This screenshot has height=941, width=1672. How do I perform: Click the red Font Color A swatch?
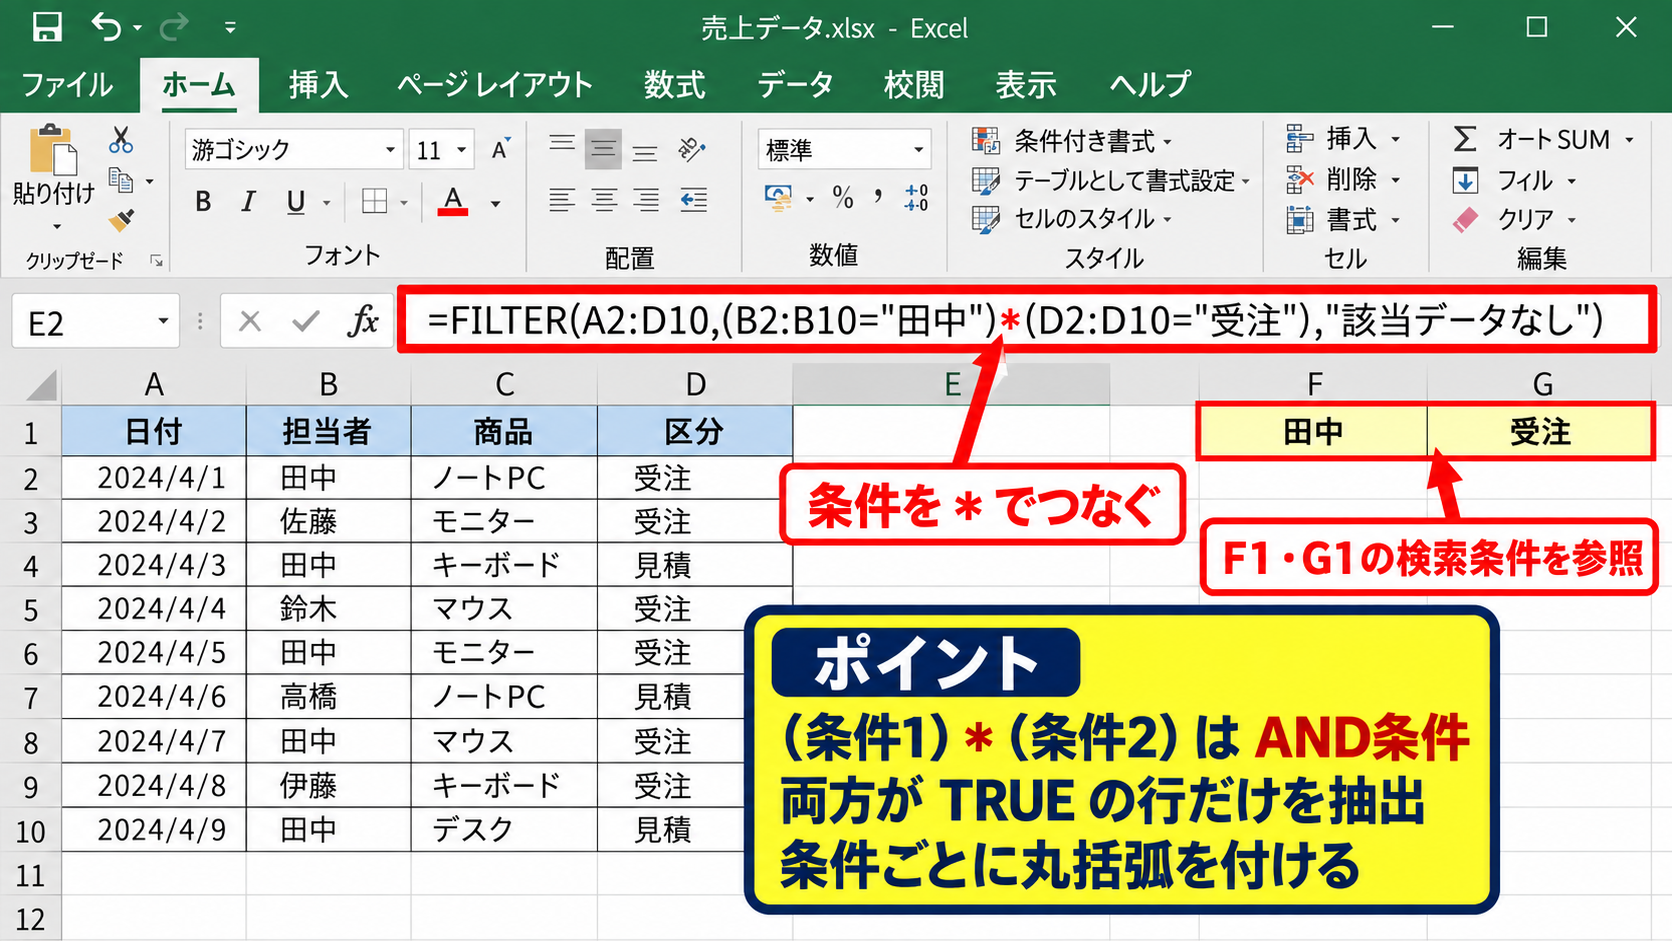453,201
